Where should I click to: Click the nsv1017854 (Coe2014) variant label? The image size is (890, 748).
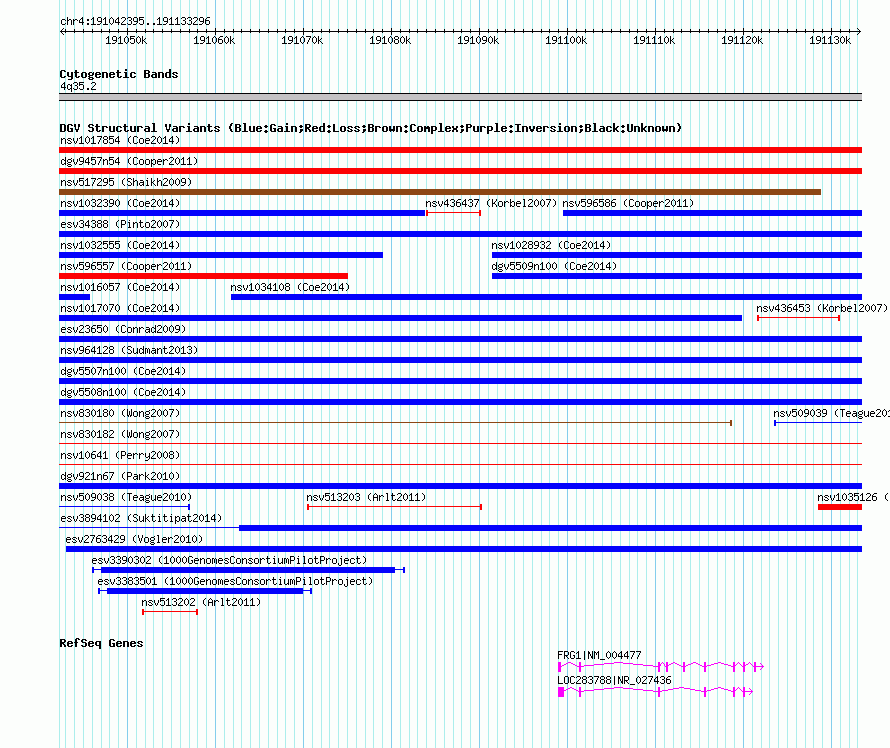click(x=120, y=140)
